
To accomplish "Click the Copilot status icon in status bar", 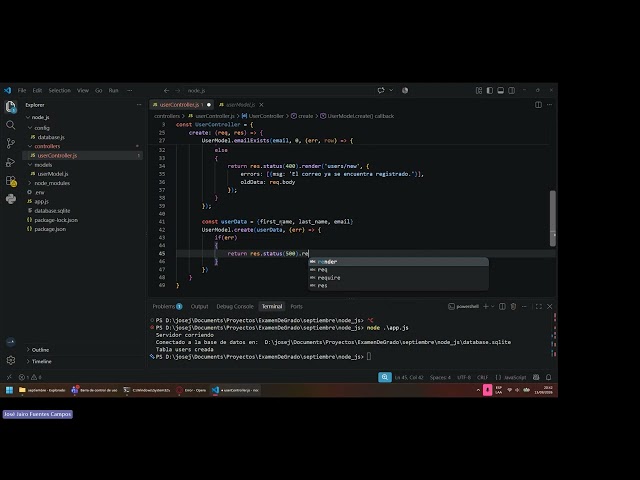I will click(x=536, y=377).
